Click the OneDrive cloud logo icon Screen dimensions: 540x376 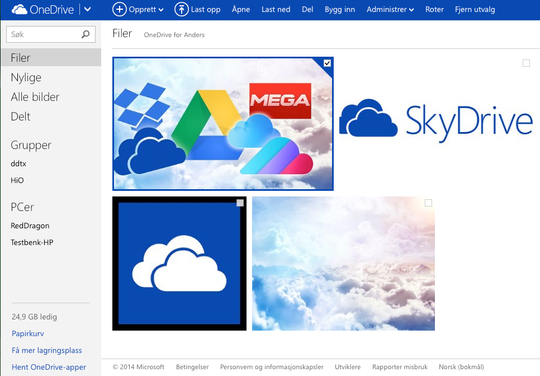[19, 9]
